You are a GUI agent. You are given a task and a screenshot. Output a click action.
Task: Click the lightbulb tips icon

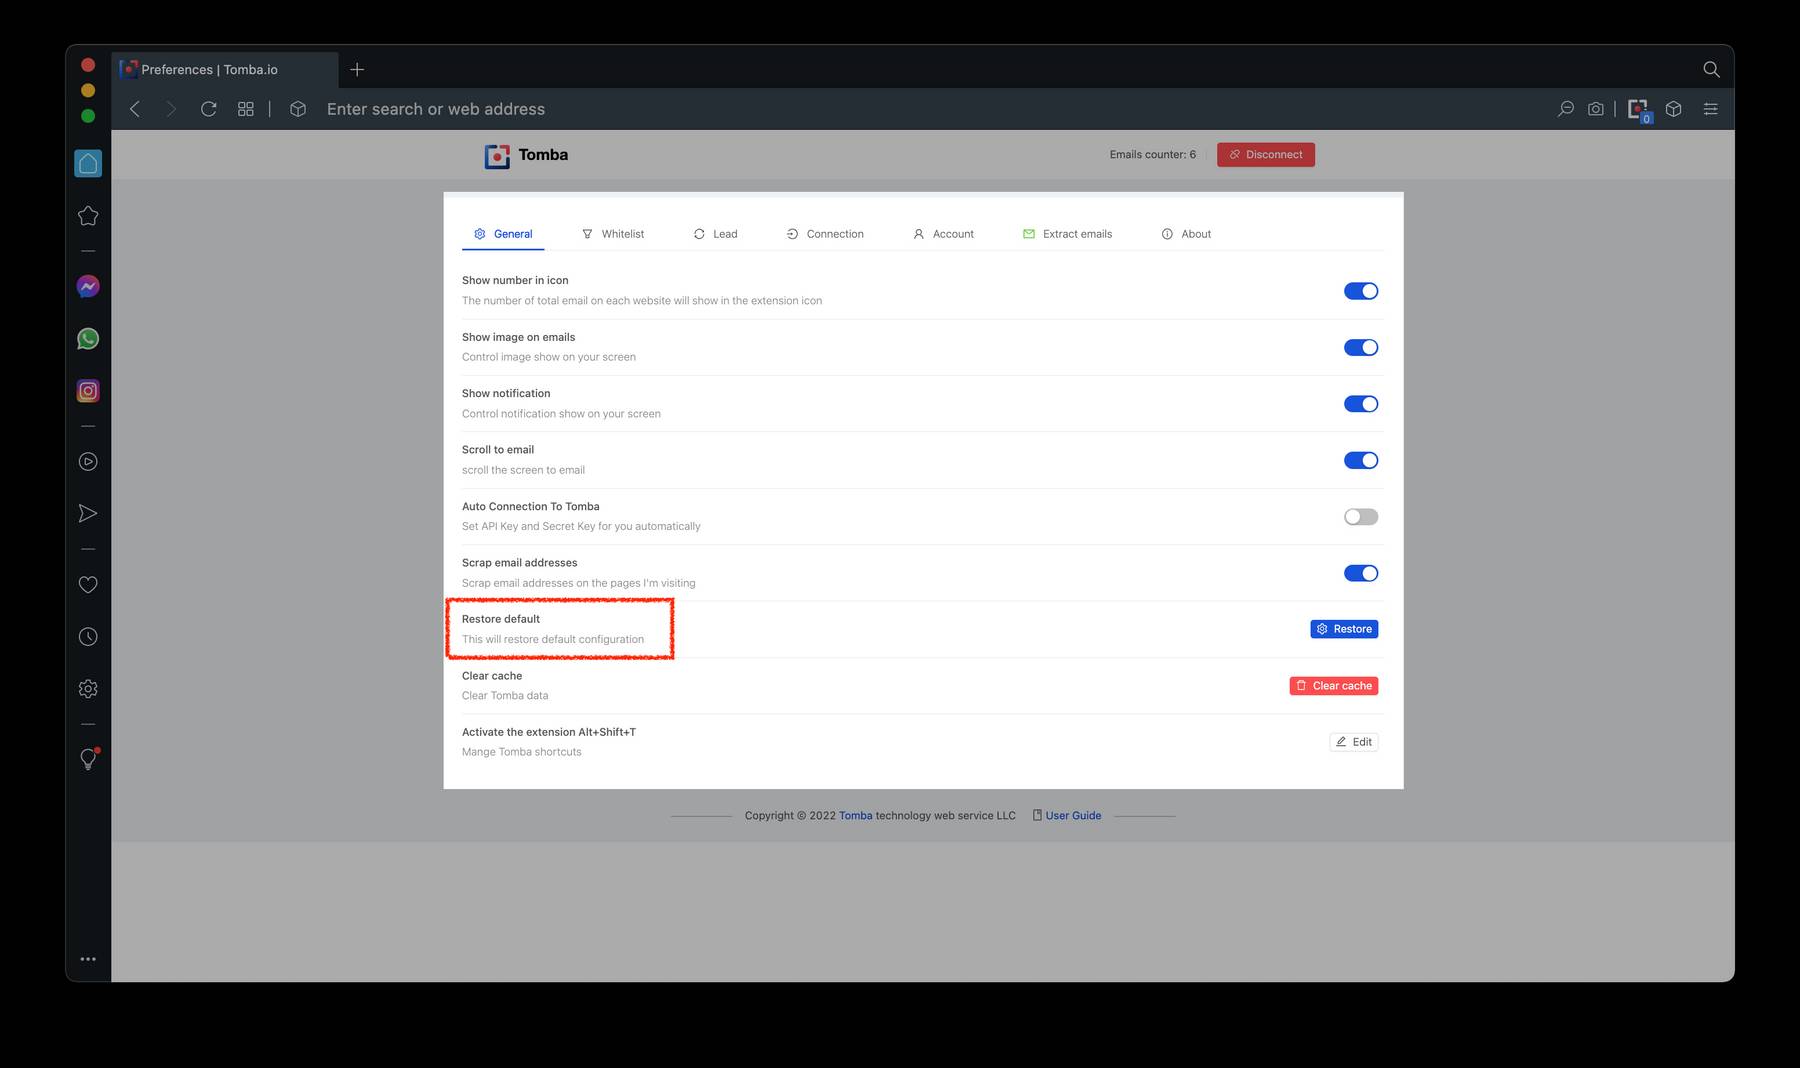[x=88, y=759]
